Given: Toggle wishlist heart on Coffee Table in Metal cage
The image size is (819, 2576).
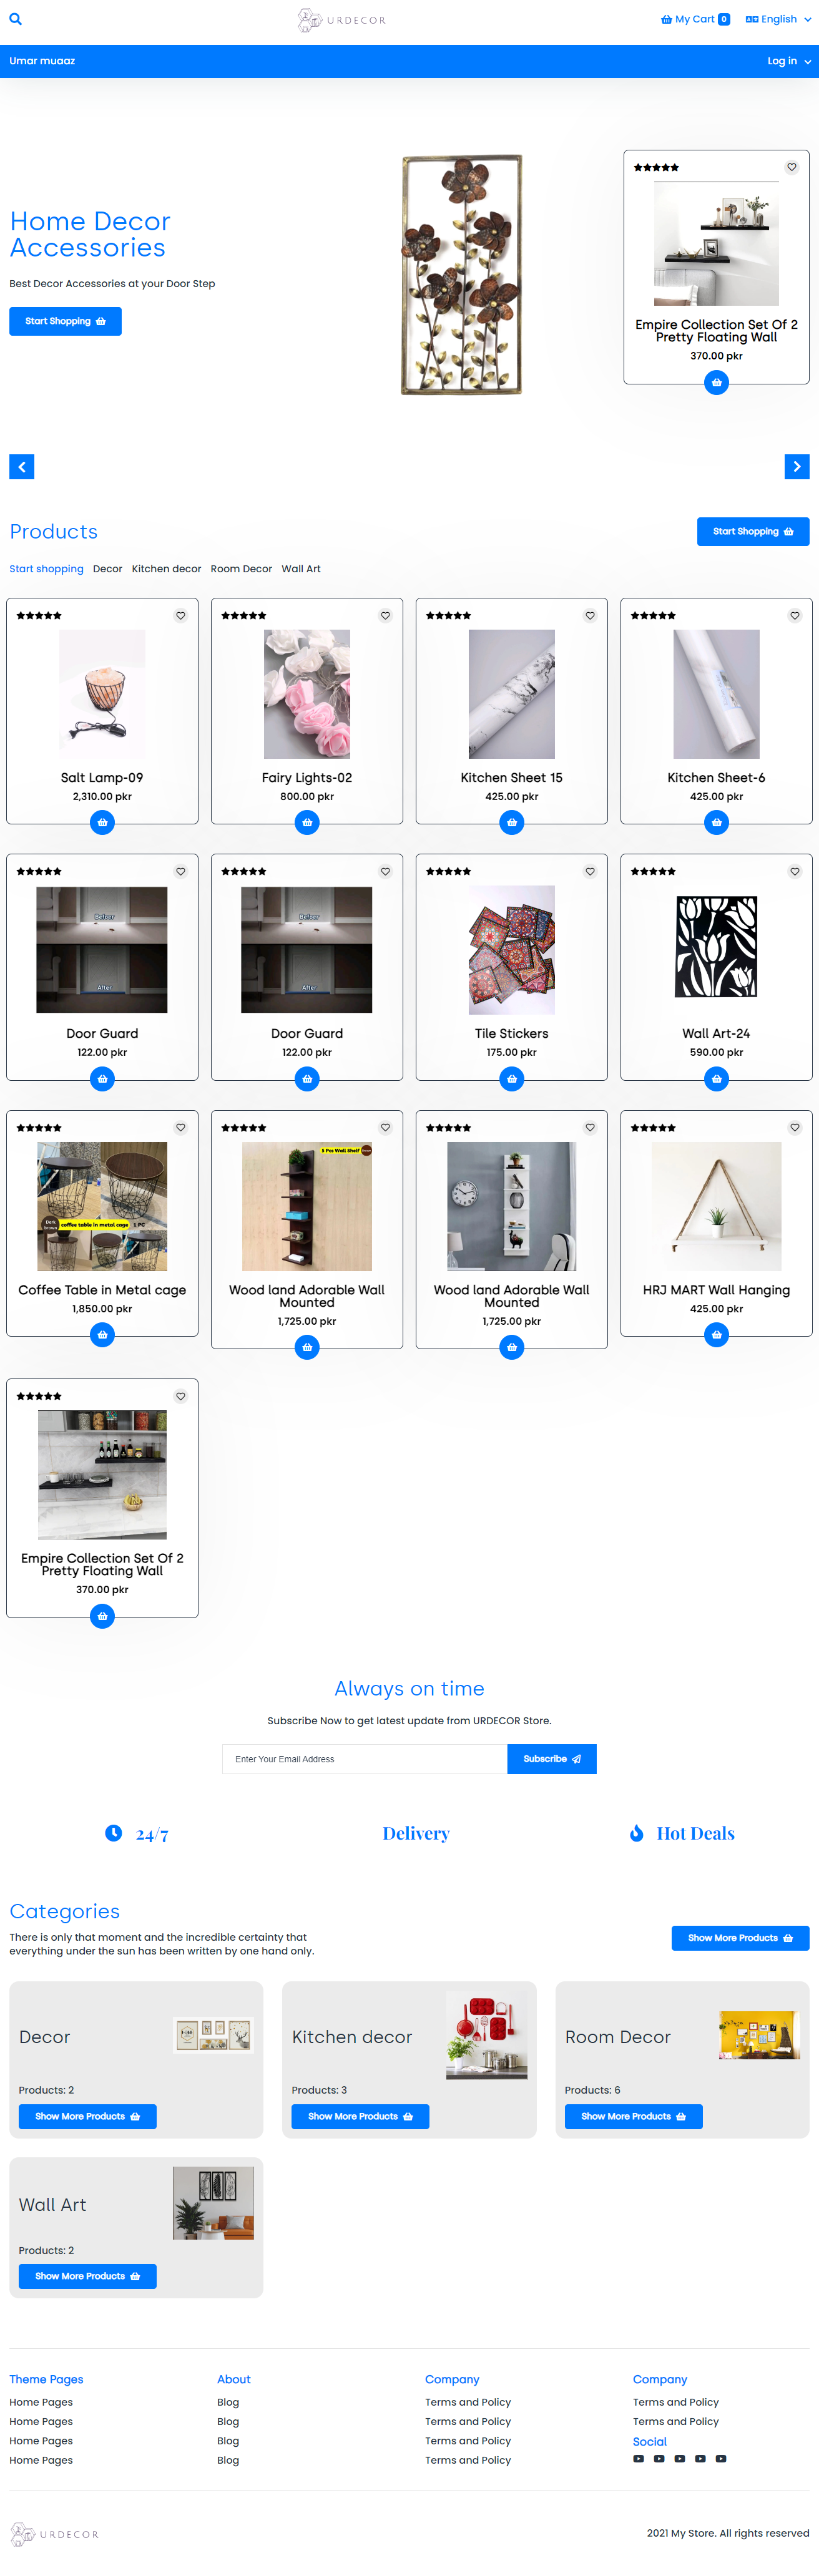Looking at the screenshot, I should pos(180,1127).
